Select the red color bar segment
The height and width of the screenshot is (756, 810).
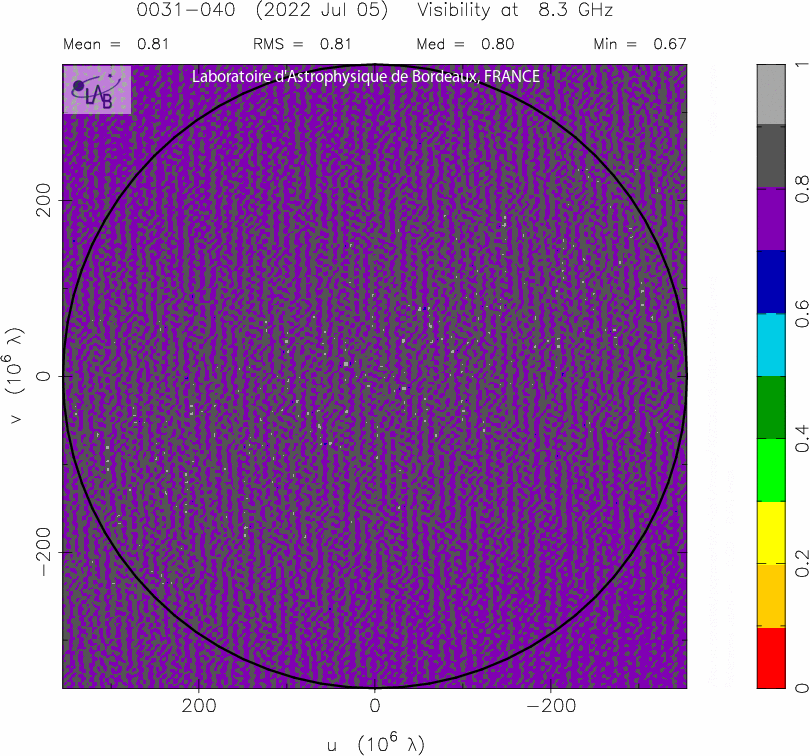click(x=771, y=657)
